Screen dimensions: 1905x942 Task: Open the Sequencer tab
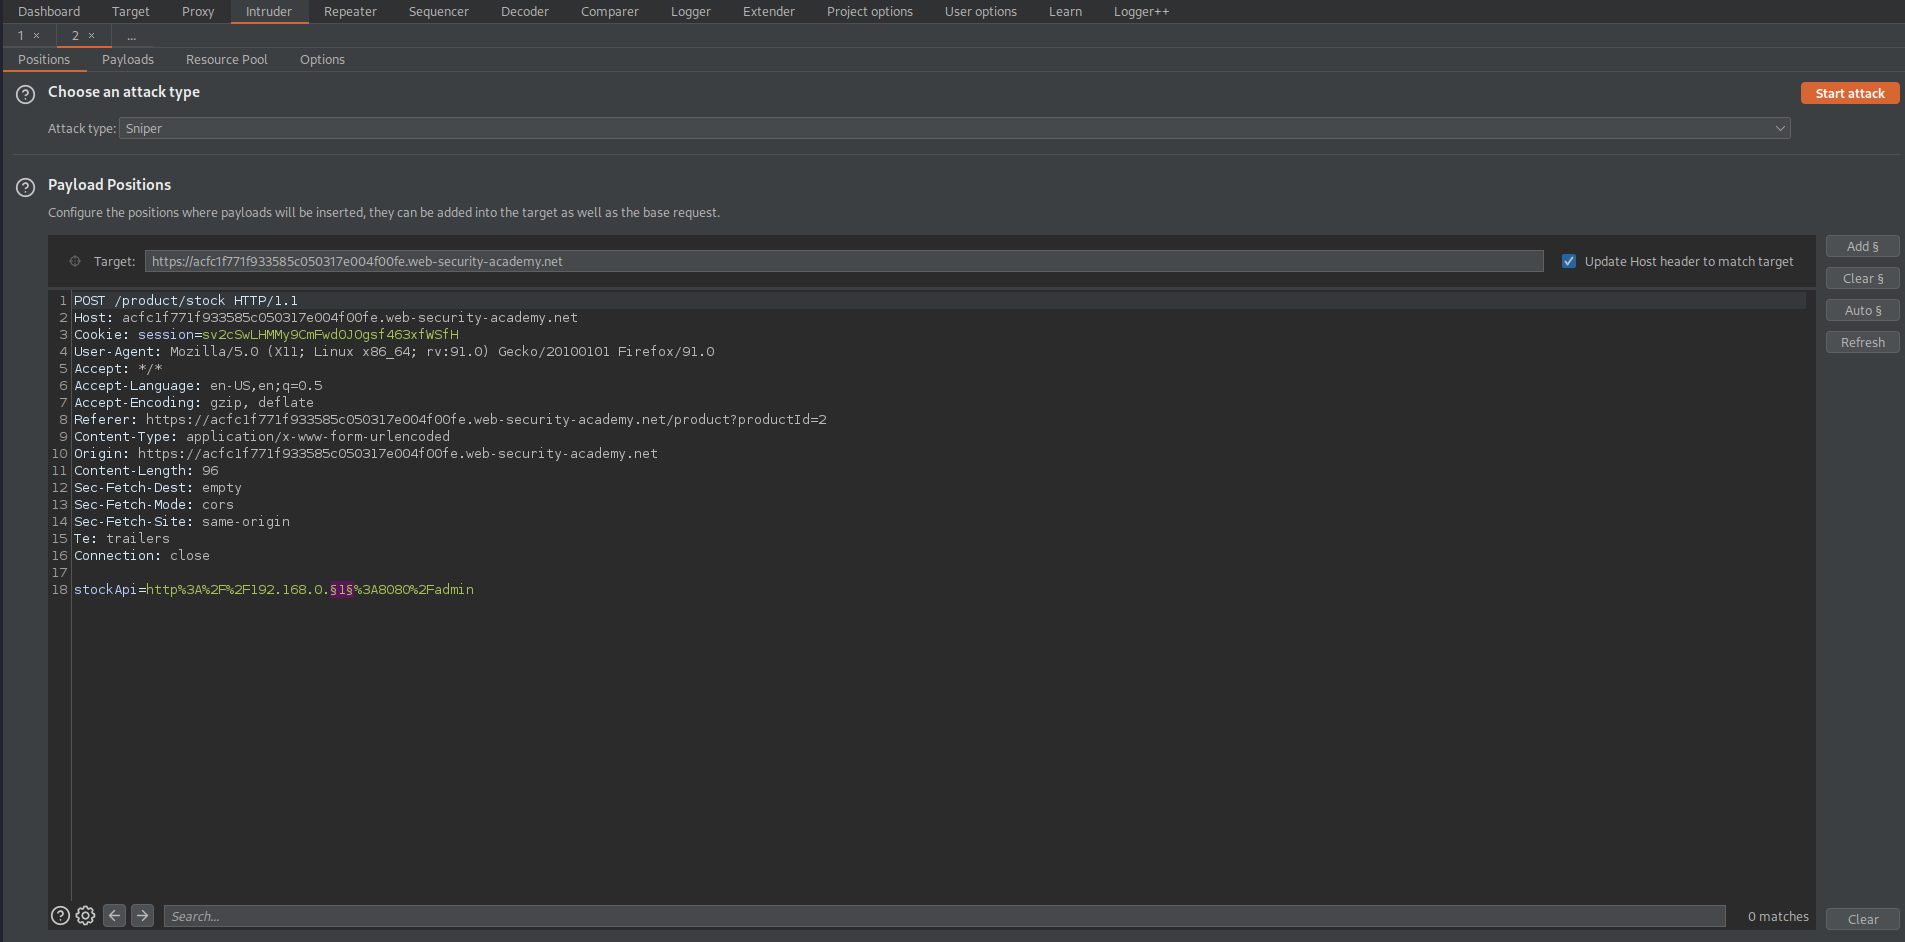tap(439, 12)
